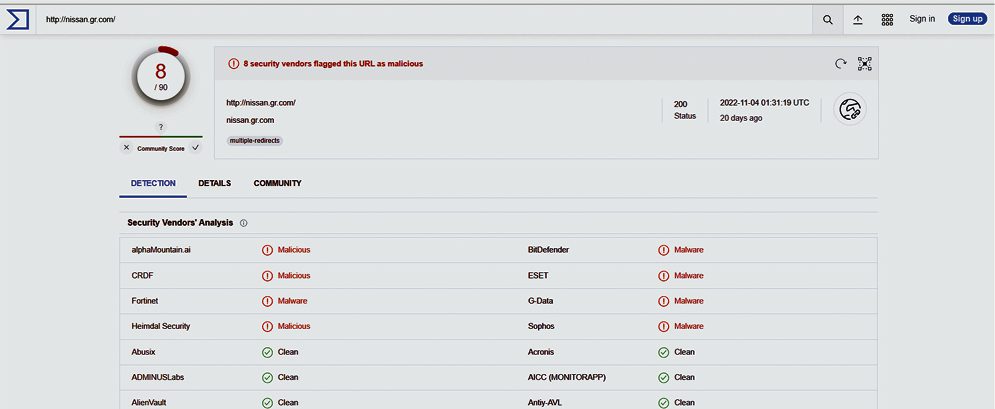Screen dimensions: 995x409
Task: Click the alert icon in the CRDF row
Action: 267,275
